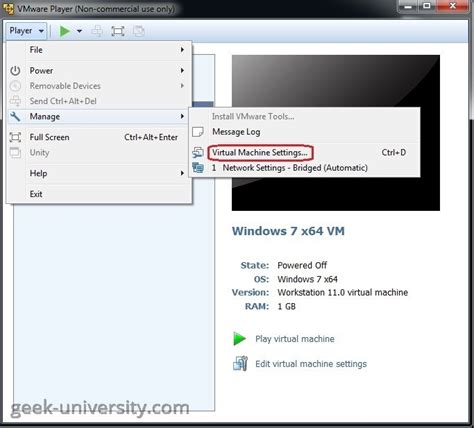Select the Manage menu entry
This screenshot has width=474, height=428.
pyautogui.click(x=99, y=116)
